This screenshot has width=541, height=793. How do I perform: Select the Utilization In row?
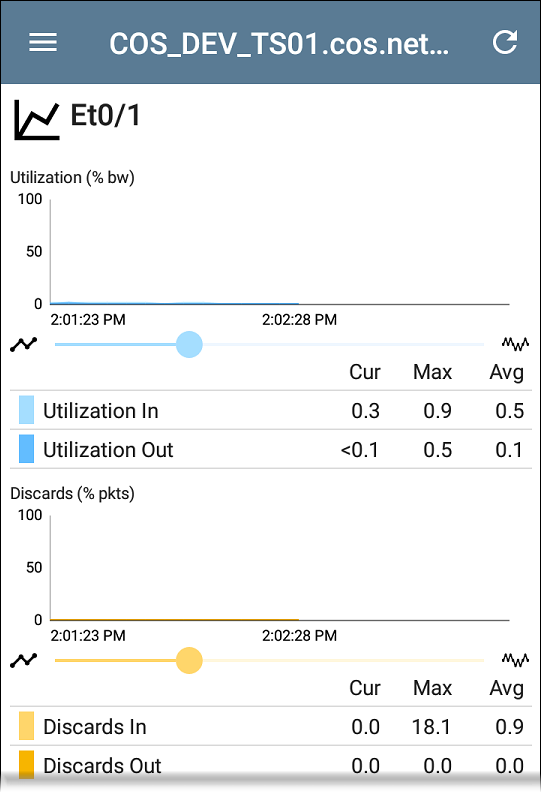[270, 410]
